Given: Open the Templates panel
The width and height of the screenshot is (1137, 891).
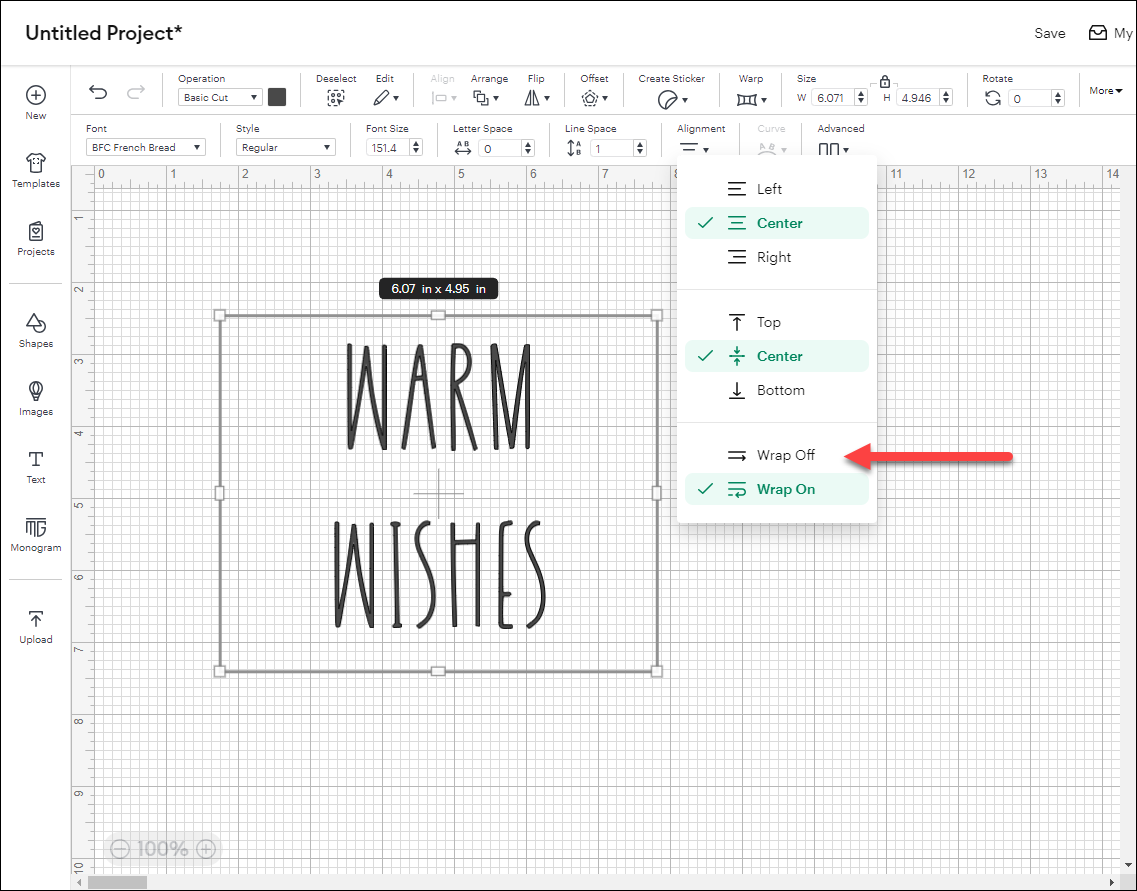Looking at the screenshot, I should tap(36, 170).
